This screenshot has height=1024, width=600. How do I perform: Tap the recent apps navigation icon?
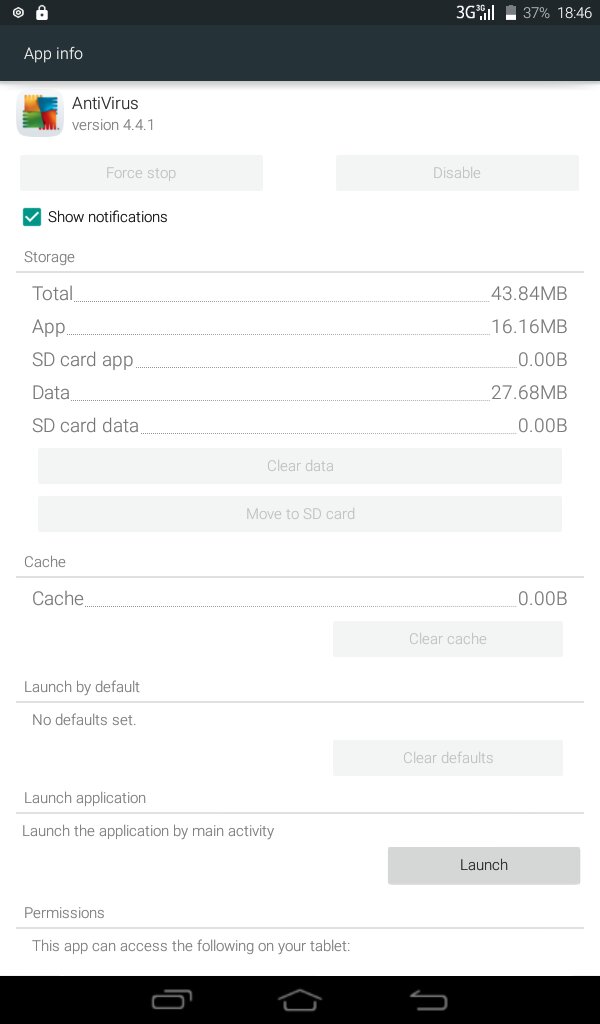pos(172,1000)
